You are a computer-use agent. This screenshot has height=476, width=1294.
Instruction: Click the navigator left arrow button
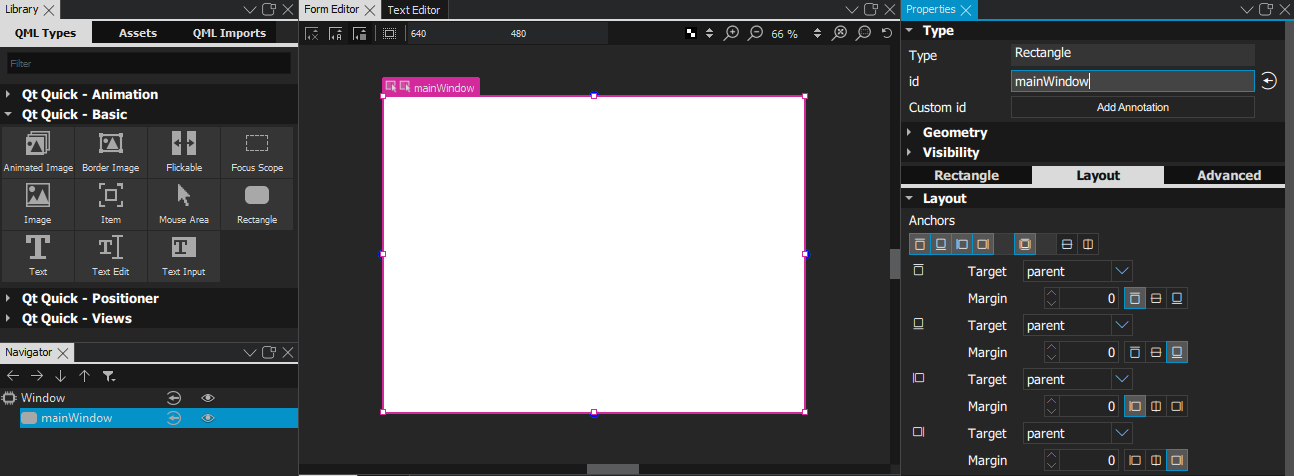point(13,376)
